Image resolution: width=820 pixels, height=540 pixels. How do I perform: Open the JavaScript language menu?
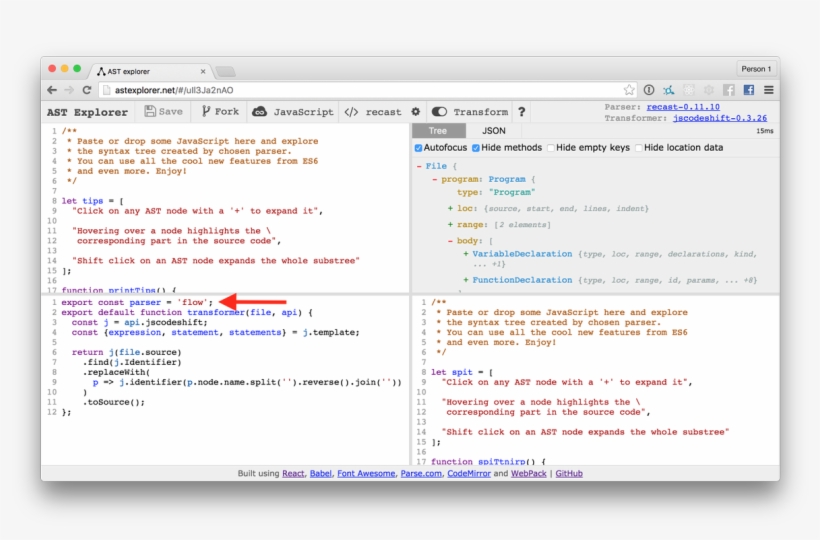click(x=293, y=111)
